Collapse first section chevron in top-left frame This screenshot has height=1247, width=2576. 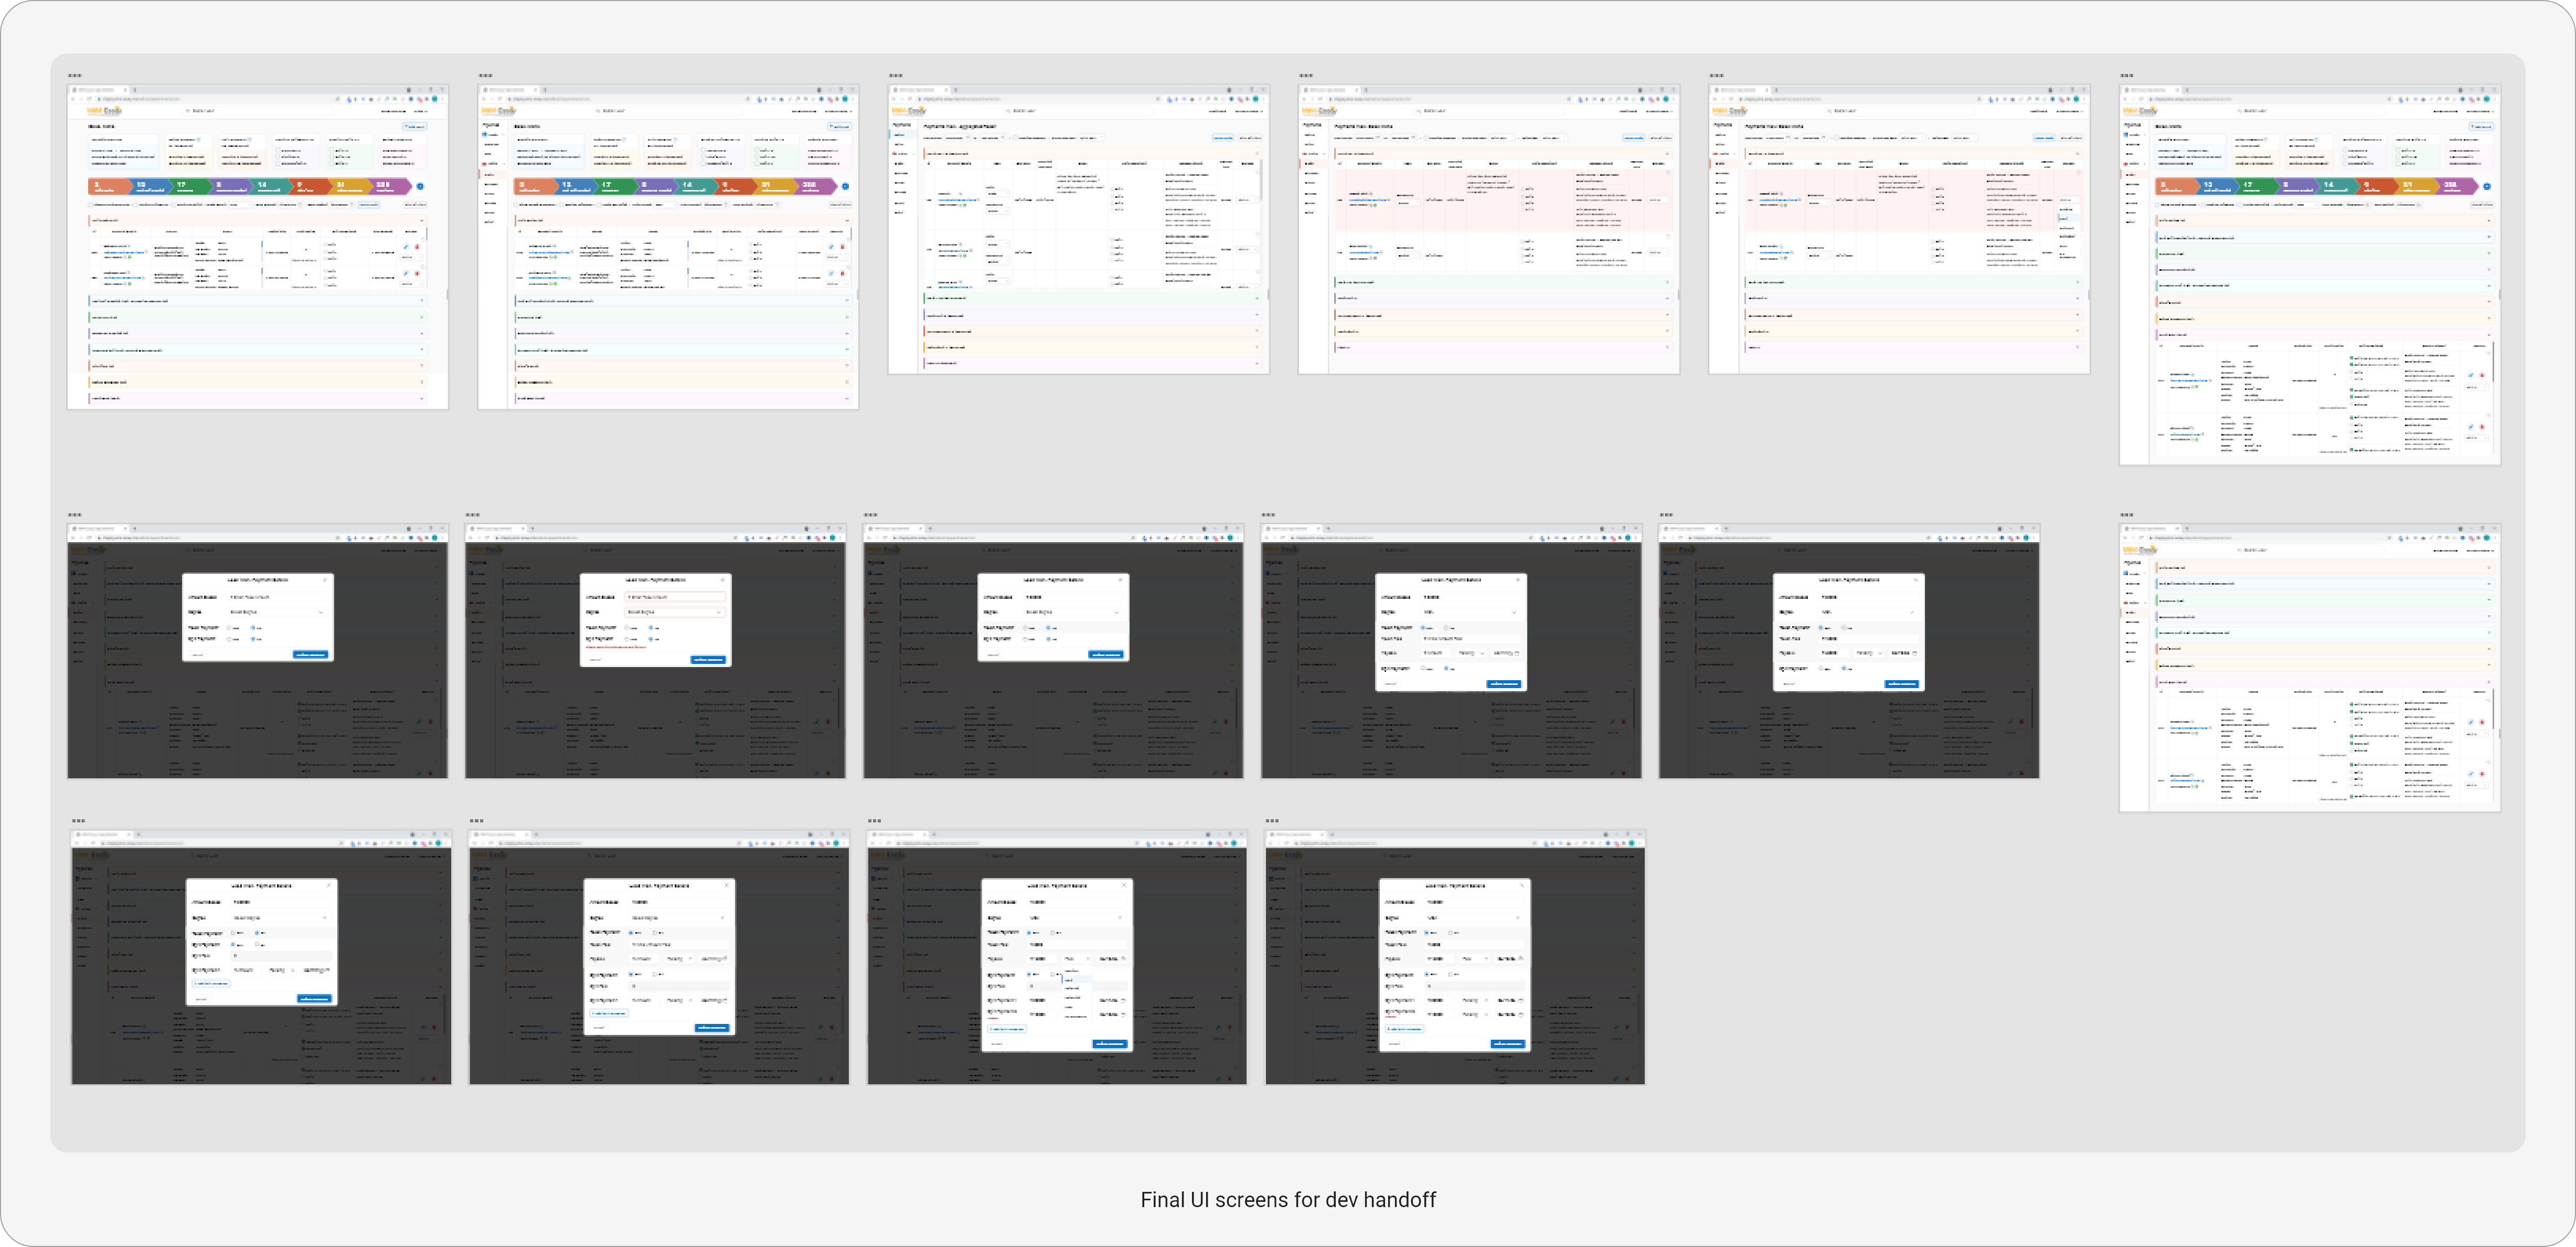point(421,220)
